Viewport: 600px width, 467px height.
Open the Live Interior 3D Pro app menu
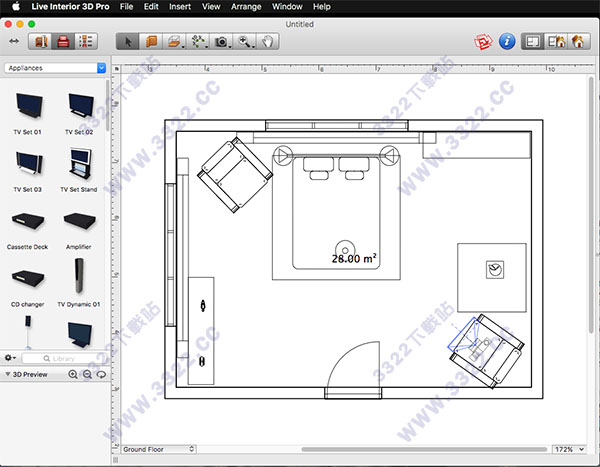[x=70, y=7]
